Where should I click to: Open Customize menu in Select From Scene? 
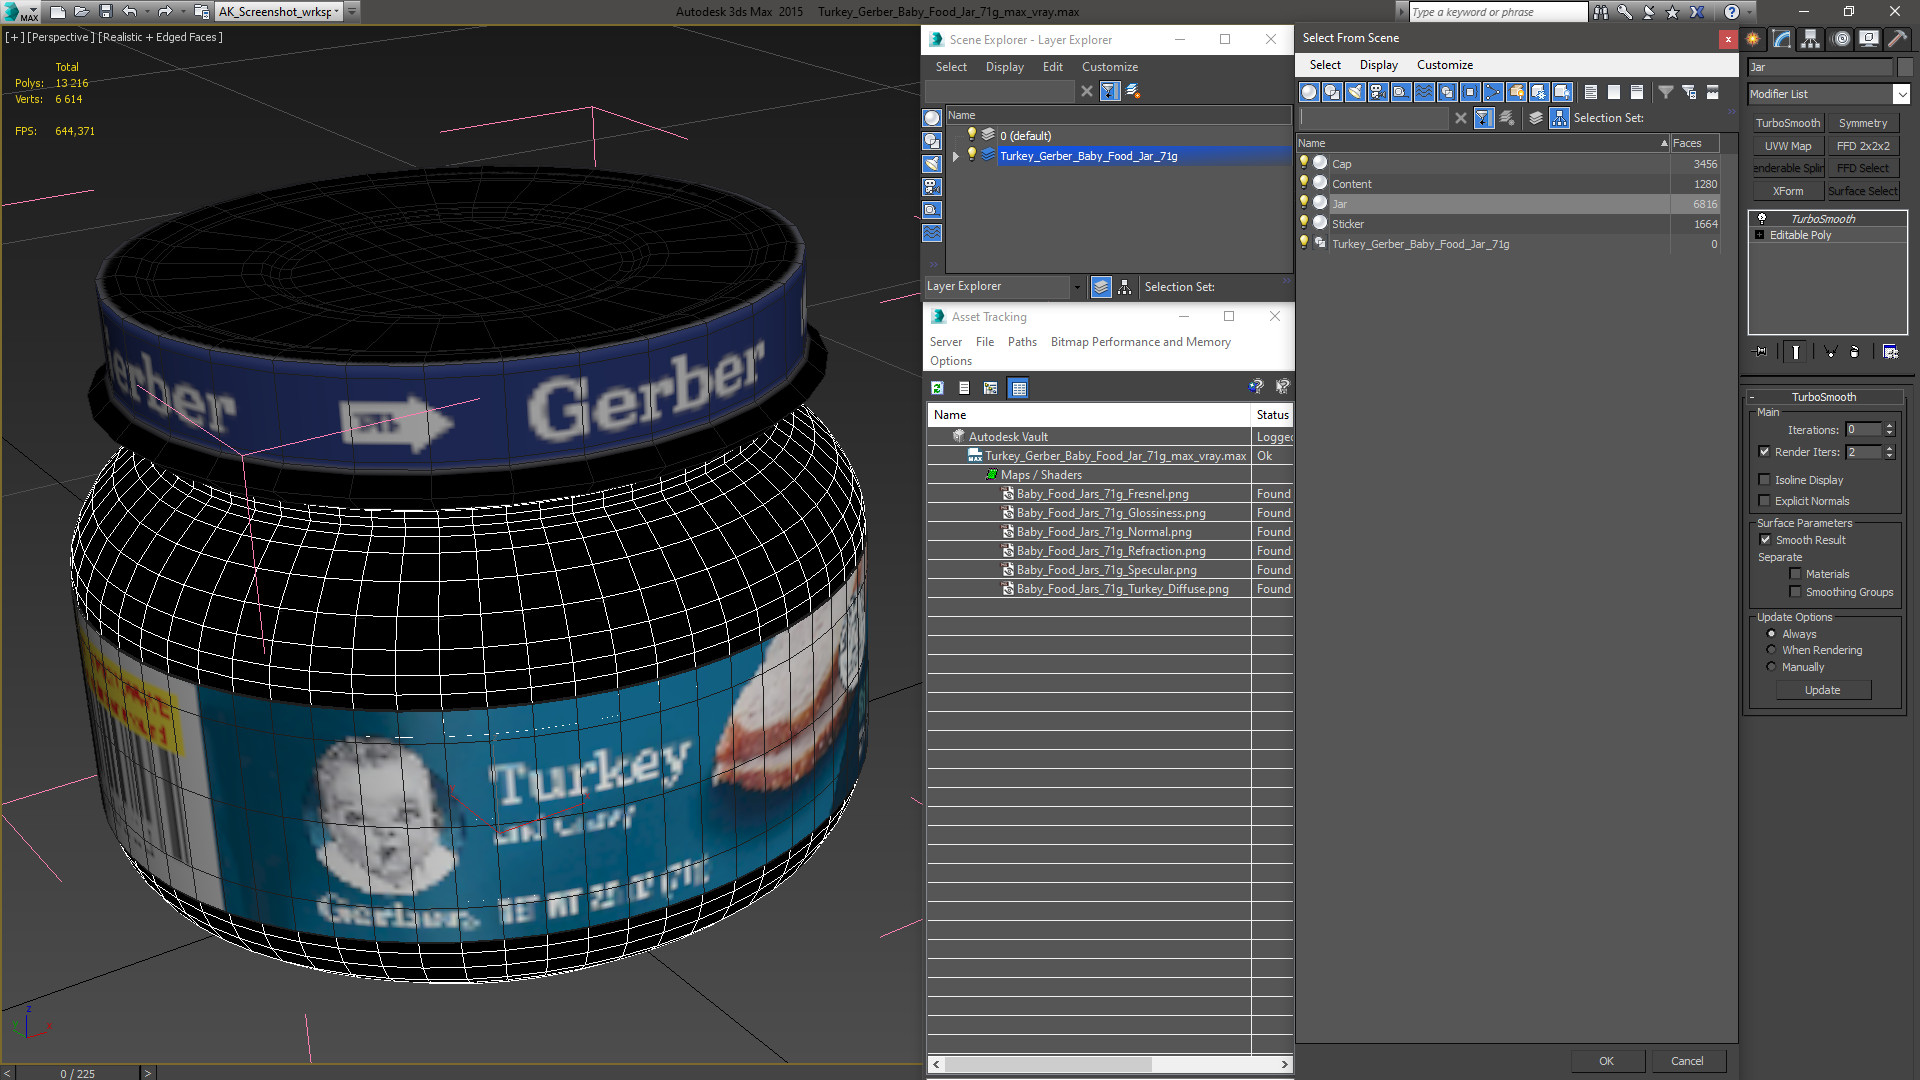(1444, 65)
